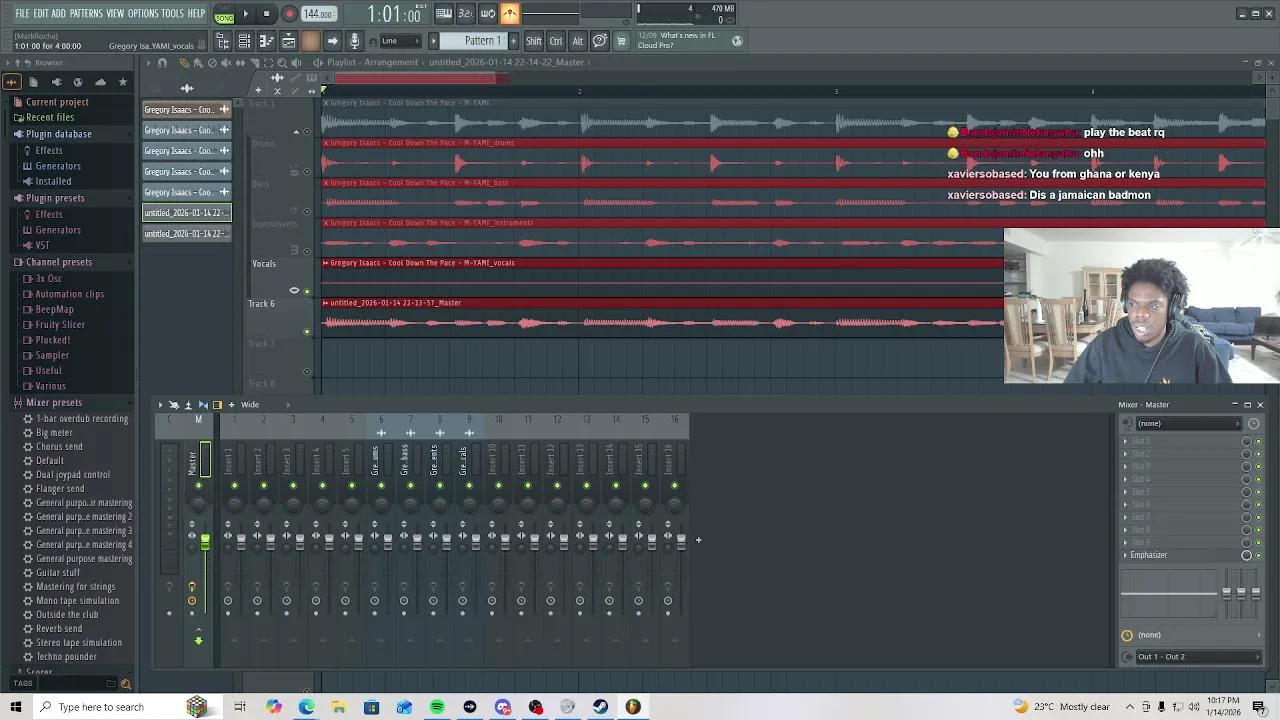Select the playlist mute tool icon
Viewport: 1280px width, 720px height.
point(226,62)
